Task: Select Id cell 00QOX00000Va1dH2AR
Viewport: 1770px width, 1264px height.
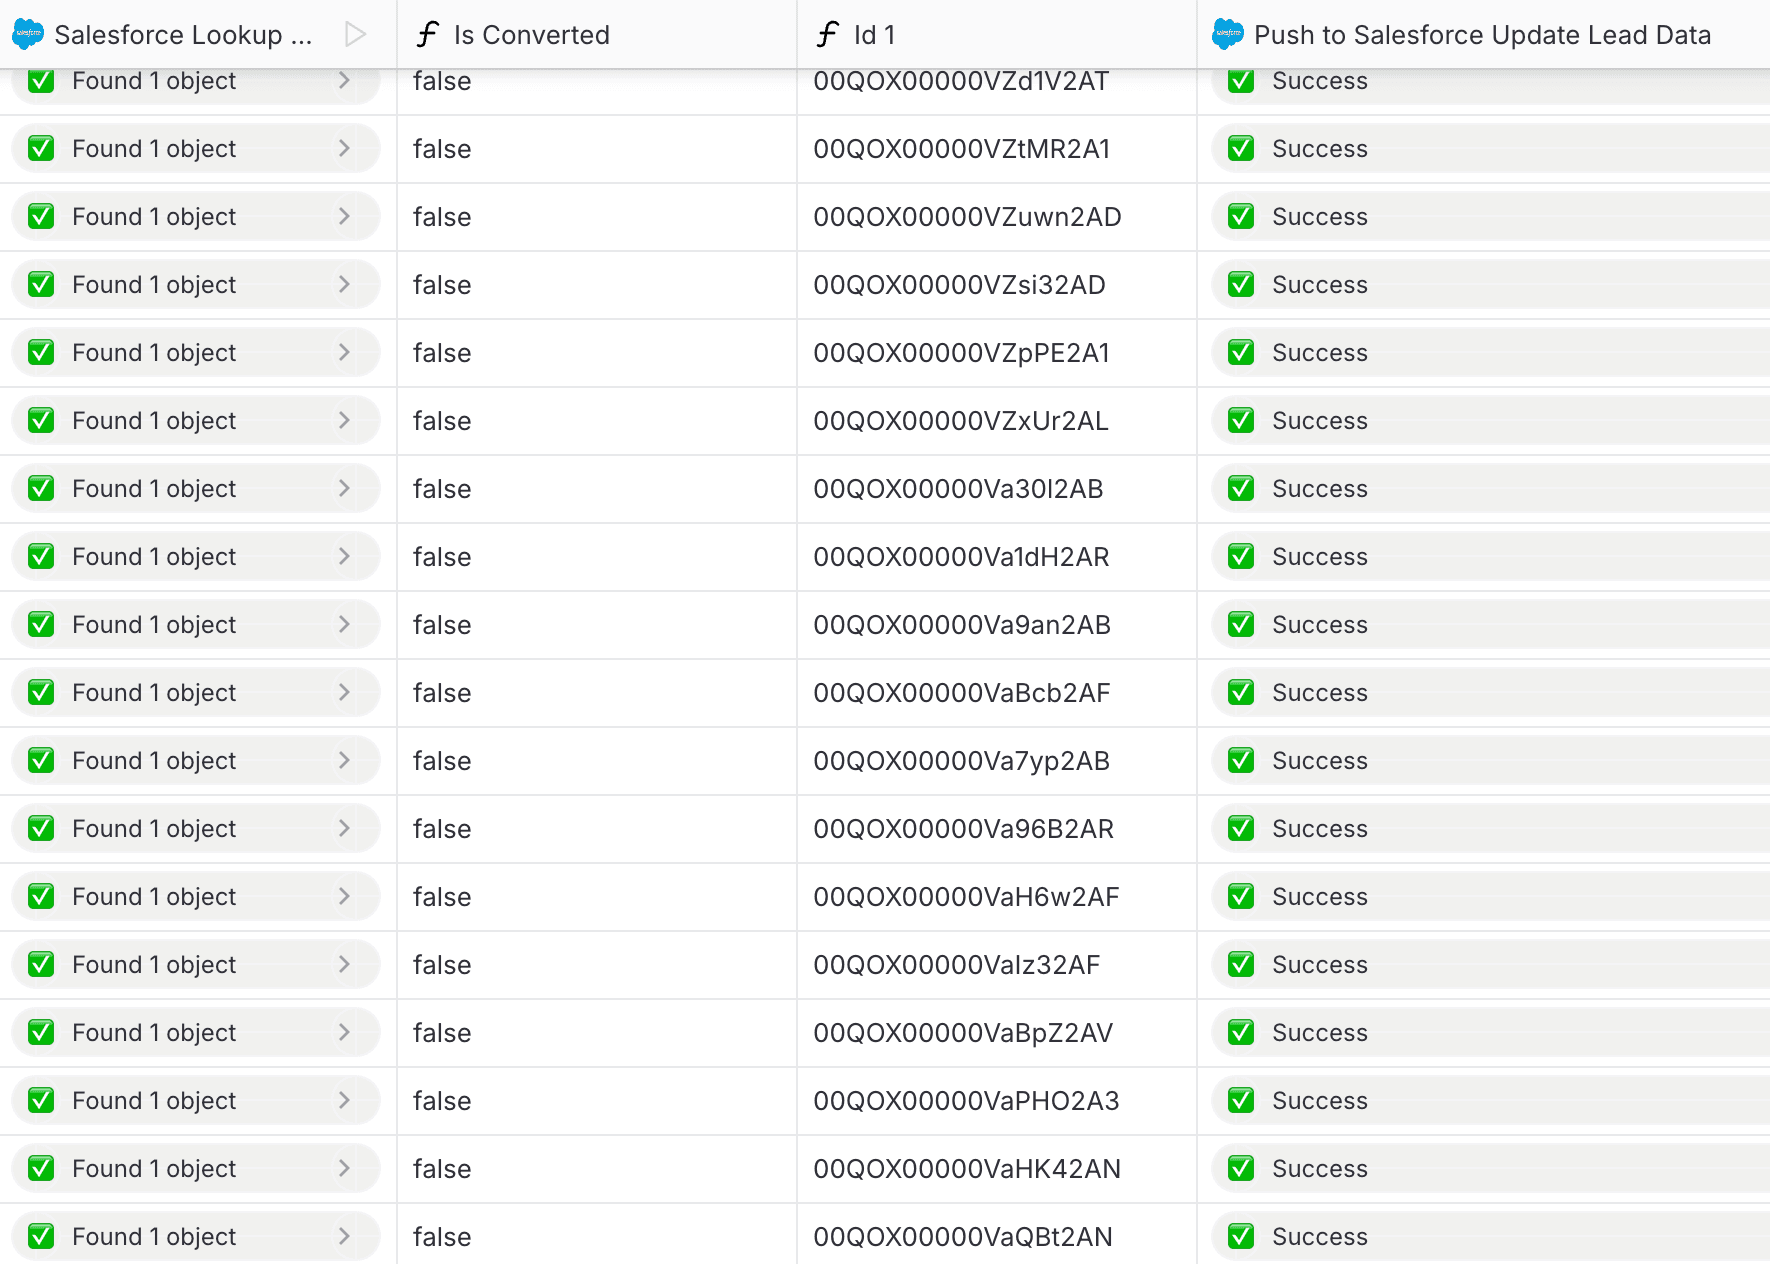Action: [997, 557]
